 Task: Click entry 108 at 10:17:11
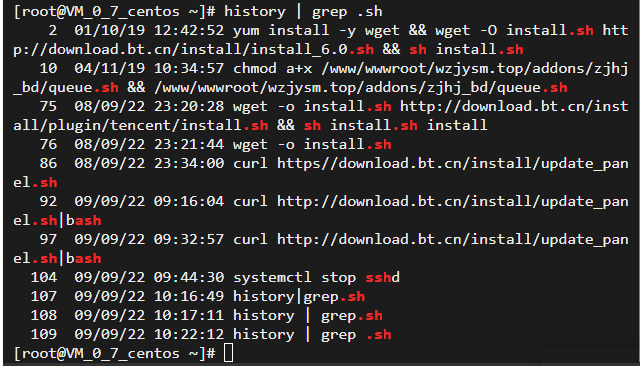tap(207, 315)
